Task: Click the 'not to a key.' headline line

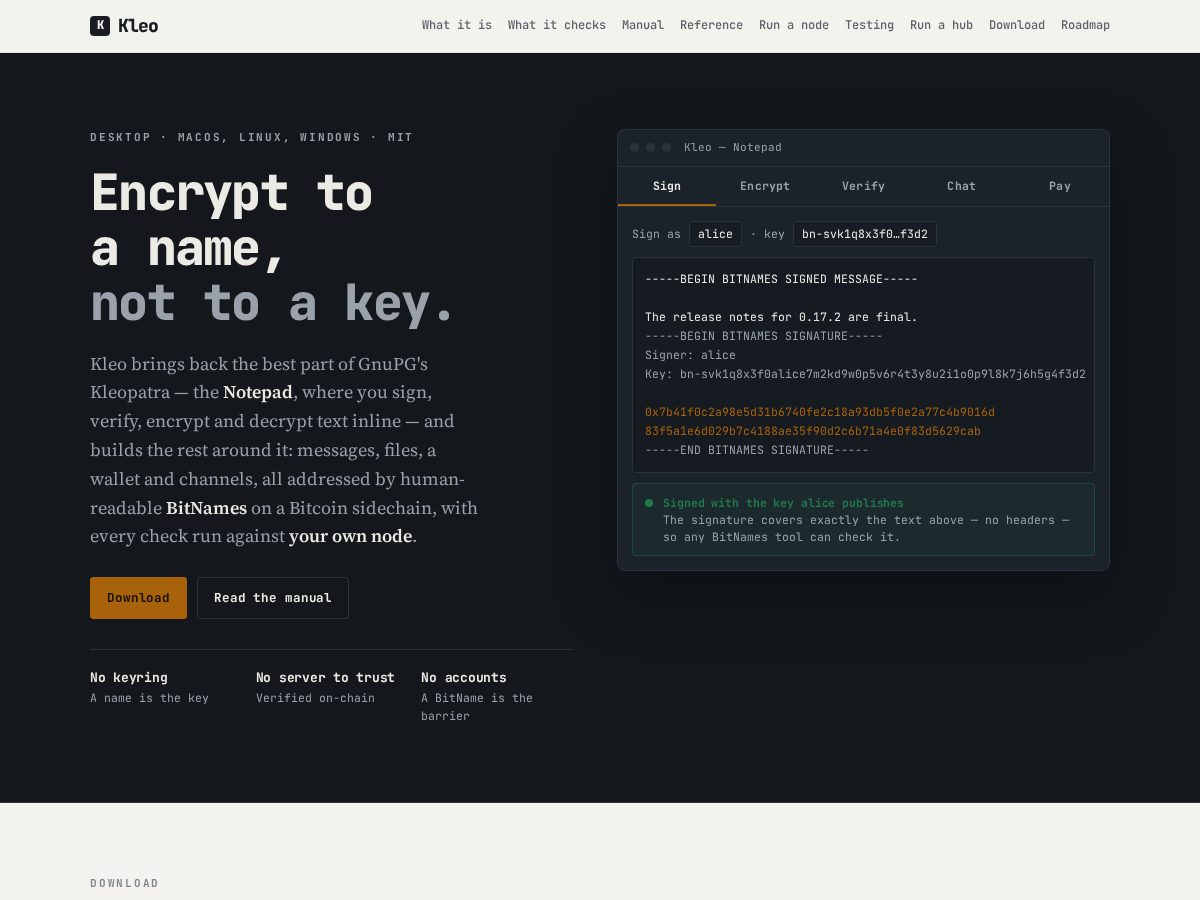Action: coord(272,303)
